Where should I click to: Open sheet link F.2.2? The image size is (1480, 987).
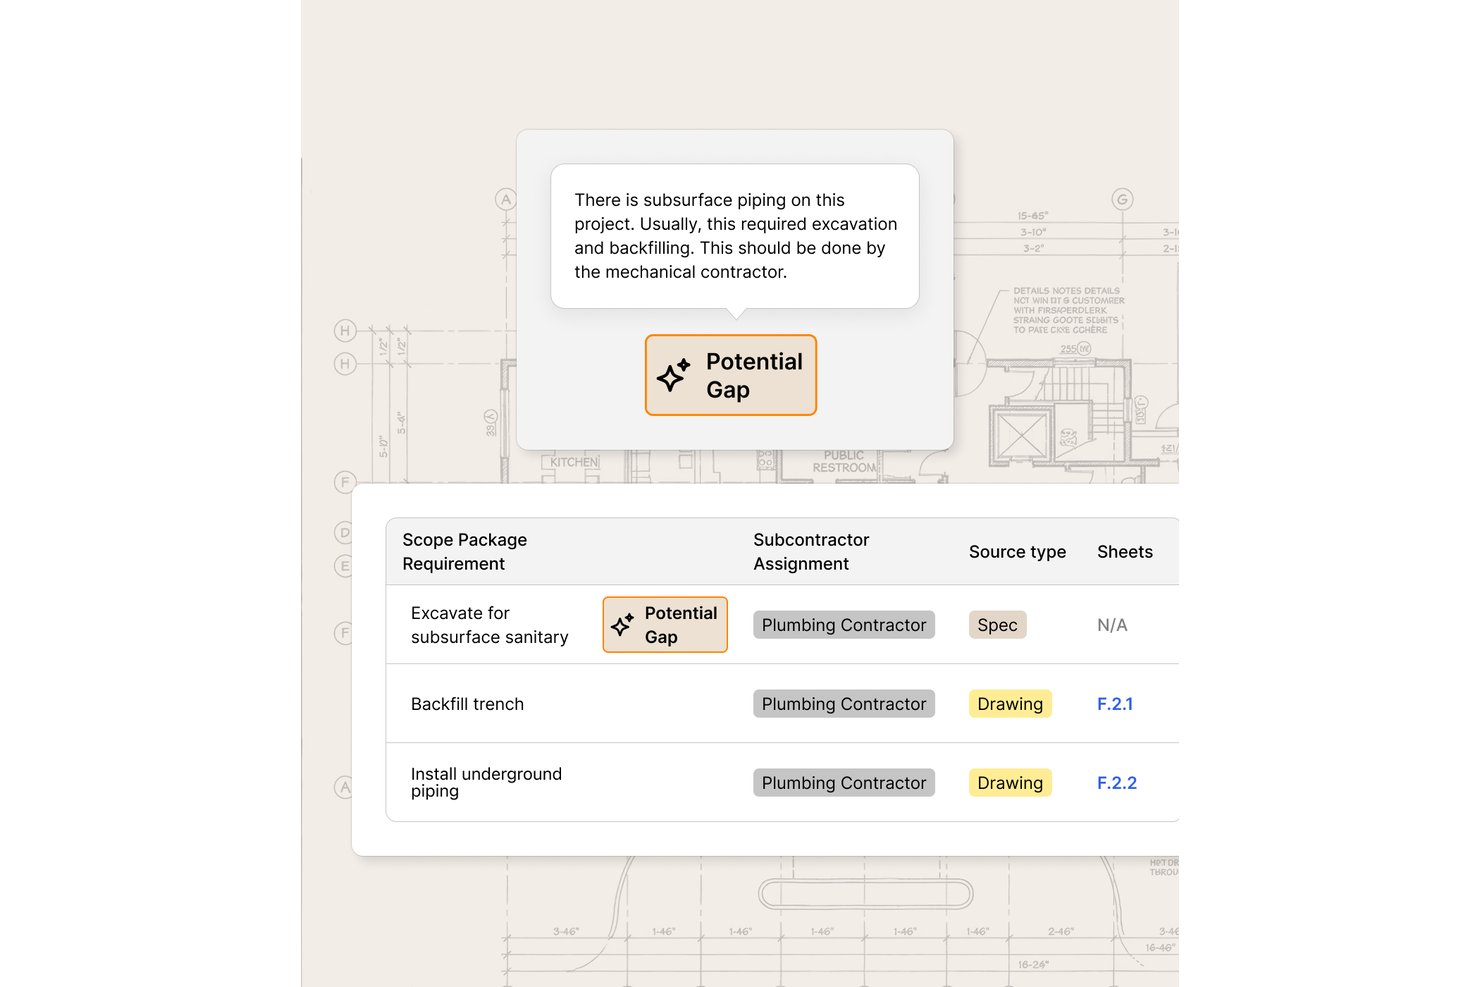[x=1117, y=783]
